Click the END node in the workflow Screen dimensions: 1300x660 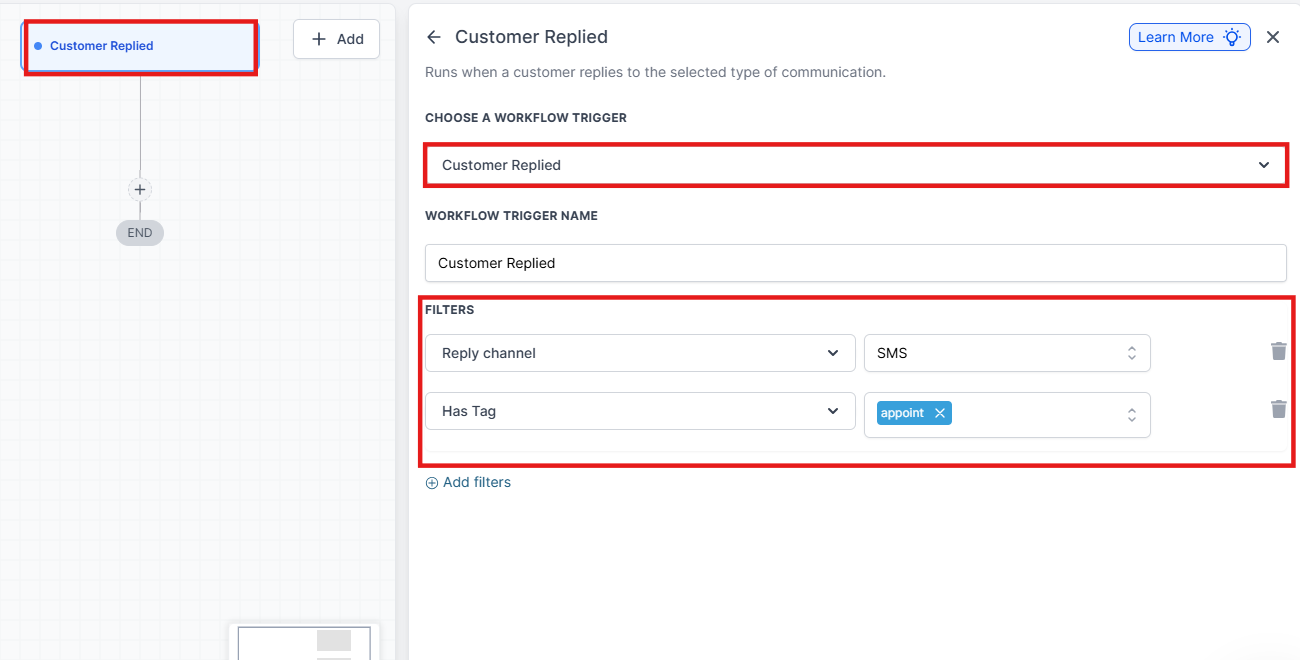pyautogui.click(x=140, y=233)
